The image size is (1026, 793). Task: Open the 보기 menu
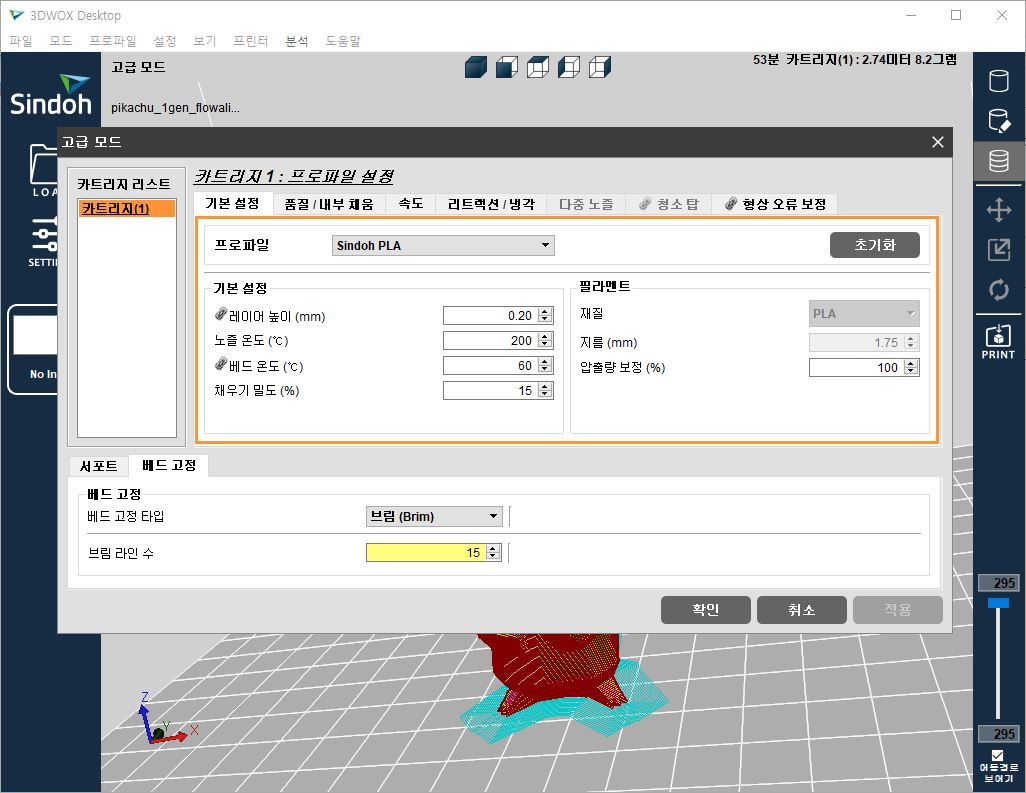click(x=204, y=41)
